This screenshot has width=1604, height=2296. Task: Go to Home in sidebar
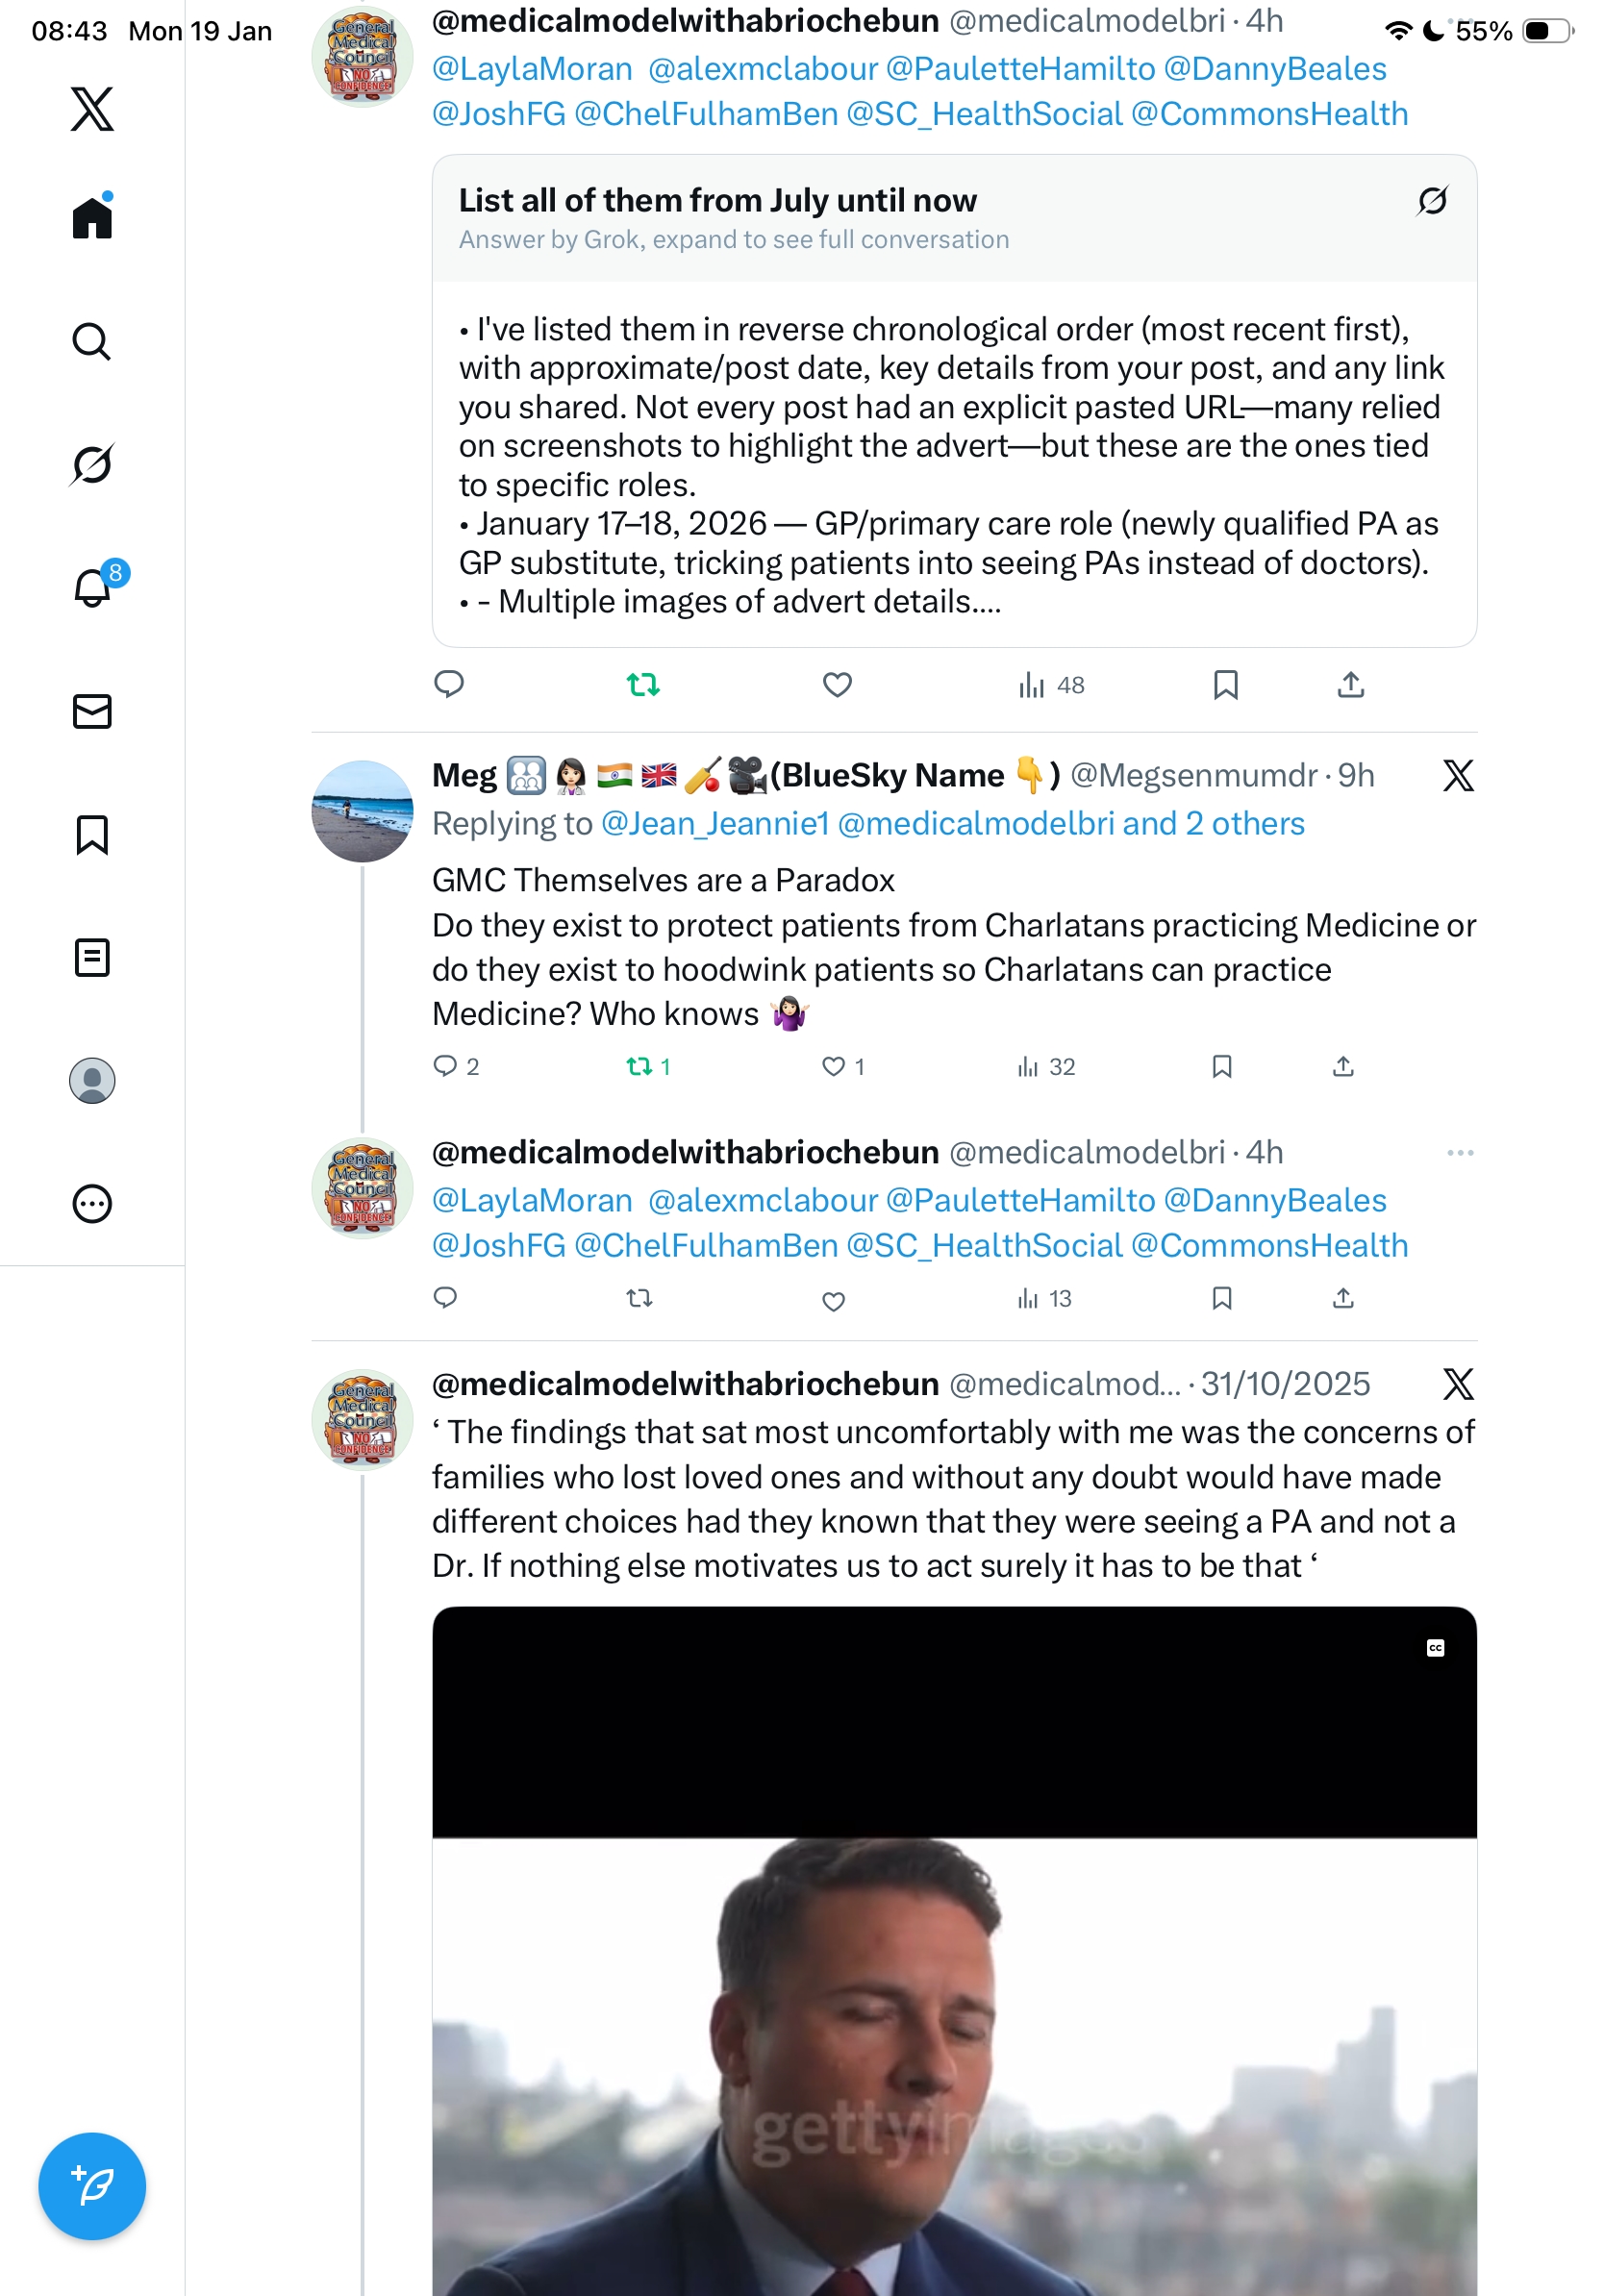[92, 216]
